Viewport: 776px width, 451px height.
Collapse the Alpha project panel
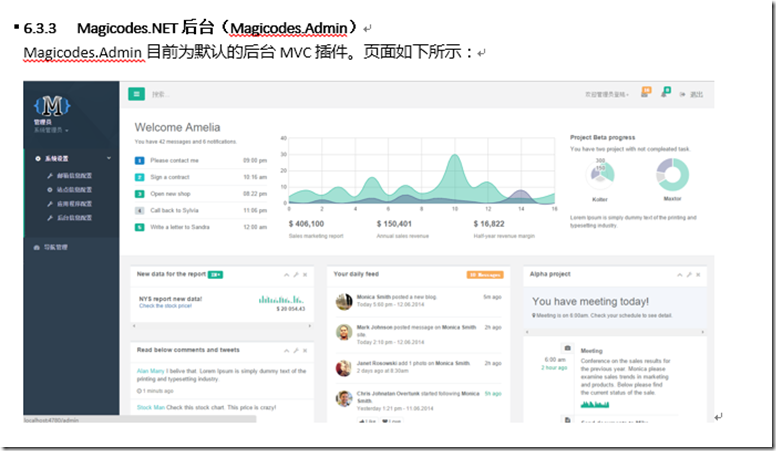[679, 275]
